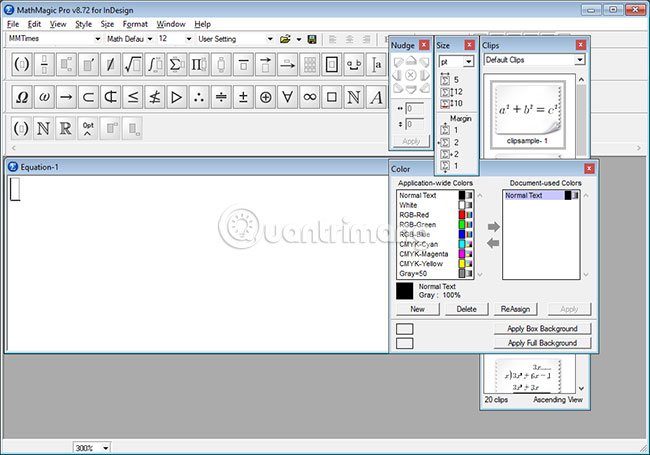Click the box background color swatch
Viewport: 650px width, 455px height.
[405, 329]
